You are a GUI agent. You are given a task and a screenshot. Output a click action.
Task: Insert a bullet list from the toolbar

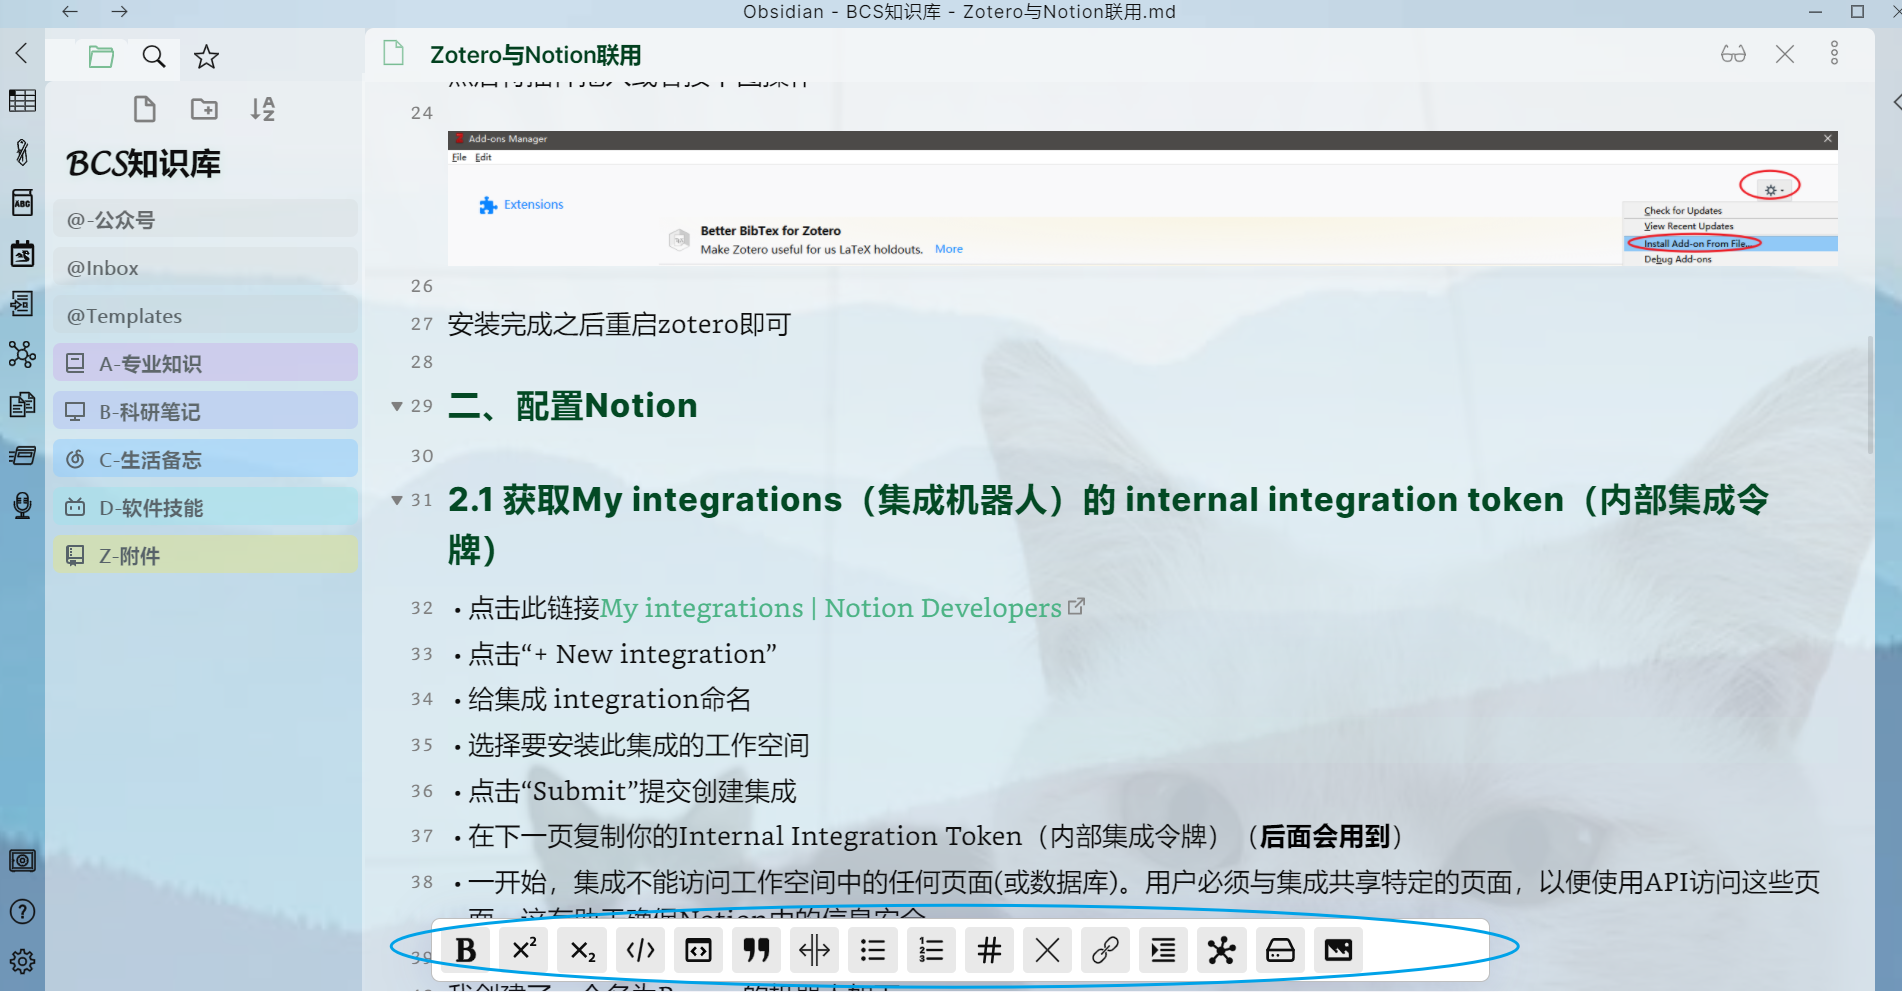tap(873, 950)
